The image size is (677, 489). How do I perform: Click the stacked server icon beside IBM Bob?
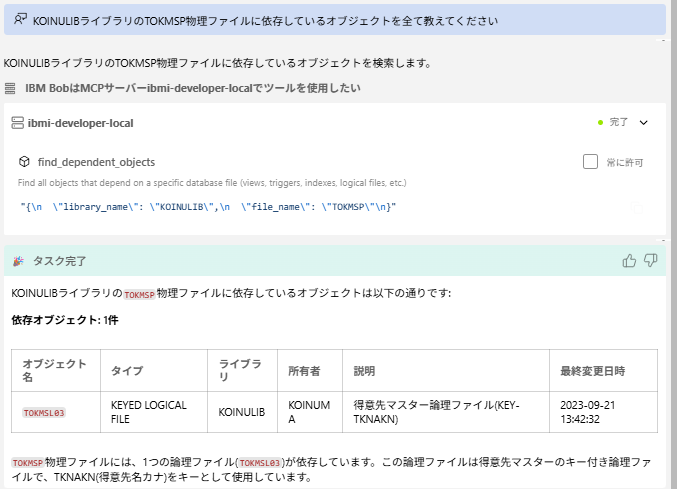10,88
